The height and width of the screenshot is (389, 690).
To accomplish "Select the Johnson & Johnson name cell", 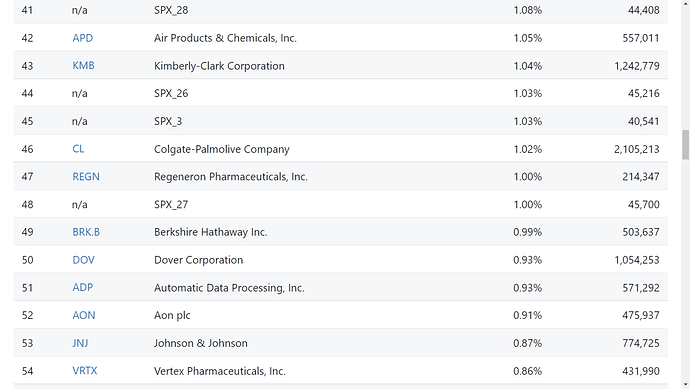I will coord(201,343).
